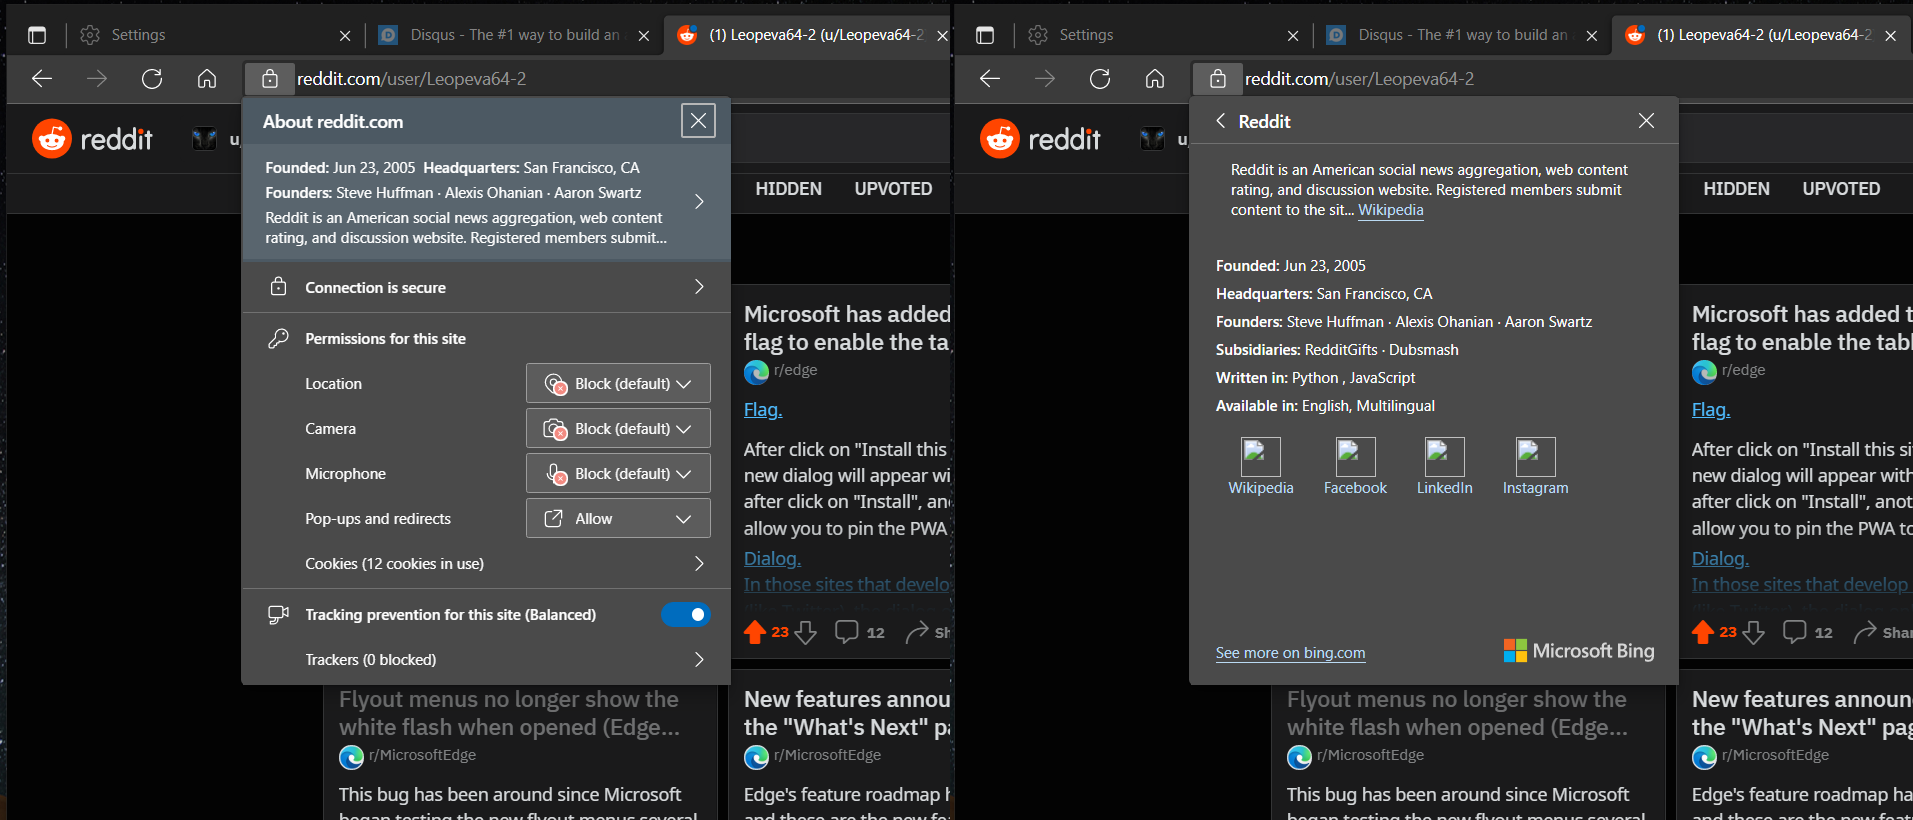The image size is (1913, 820).
Task: Expand Connection is secure details
Action: [486, 288]
